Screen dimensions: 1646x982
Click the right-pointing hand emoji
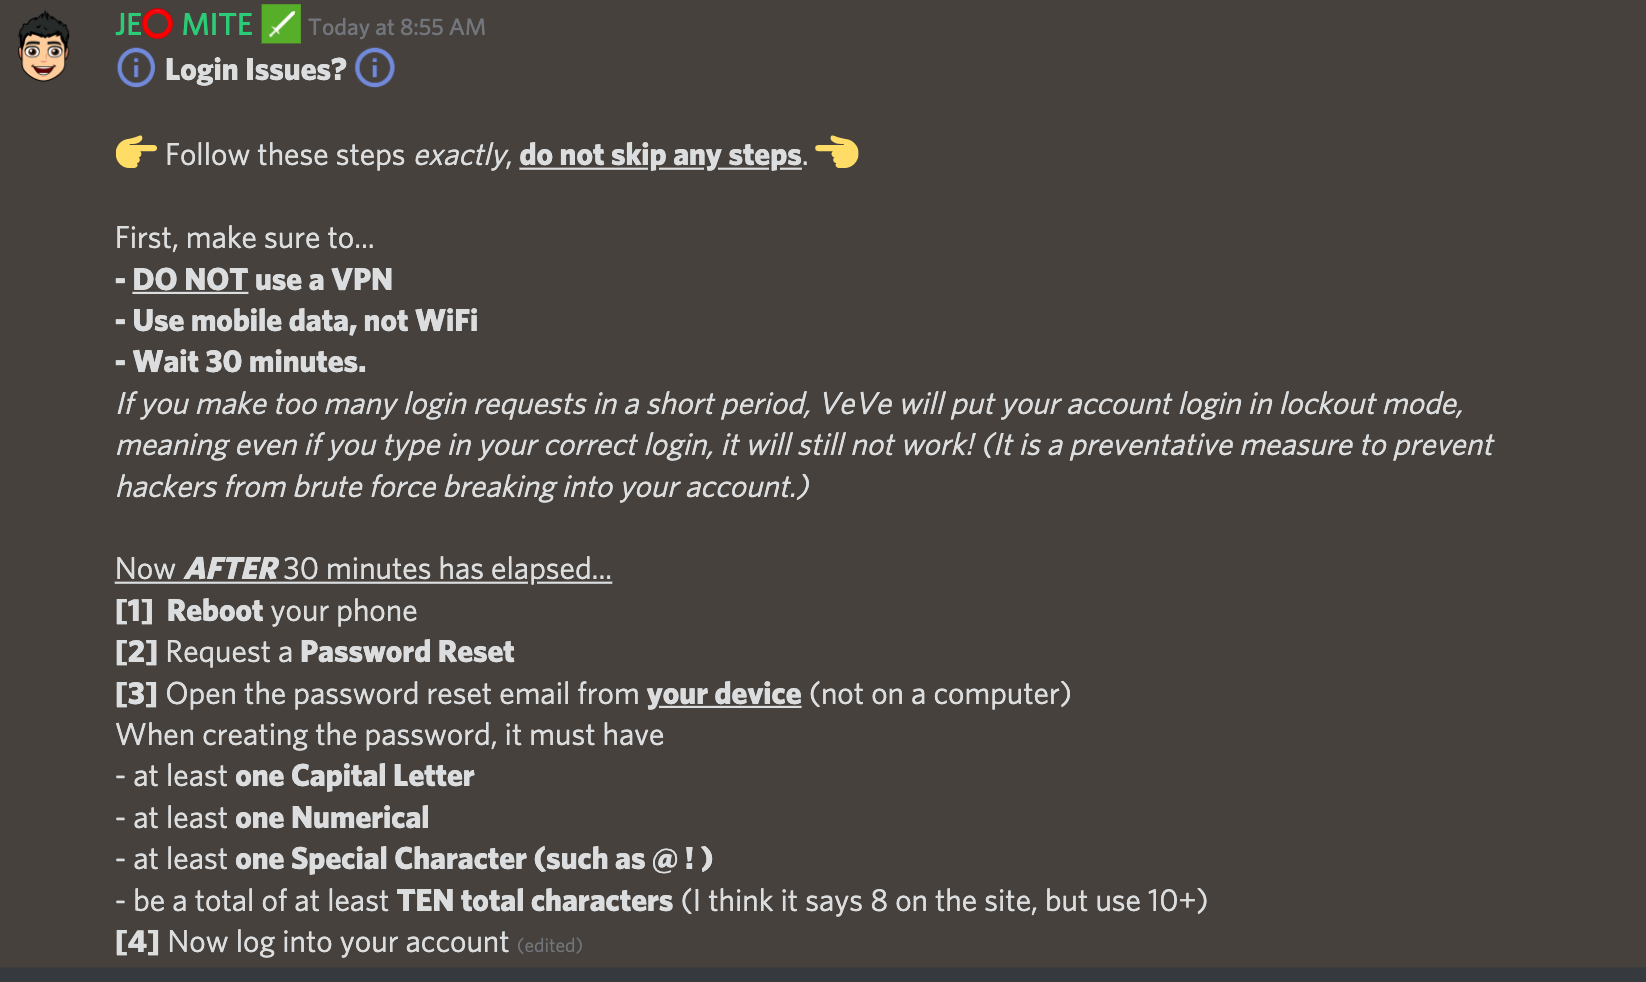click(136, 153)
